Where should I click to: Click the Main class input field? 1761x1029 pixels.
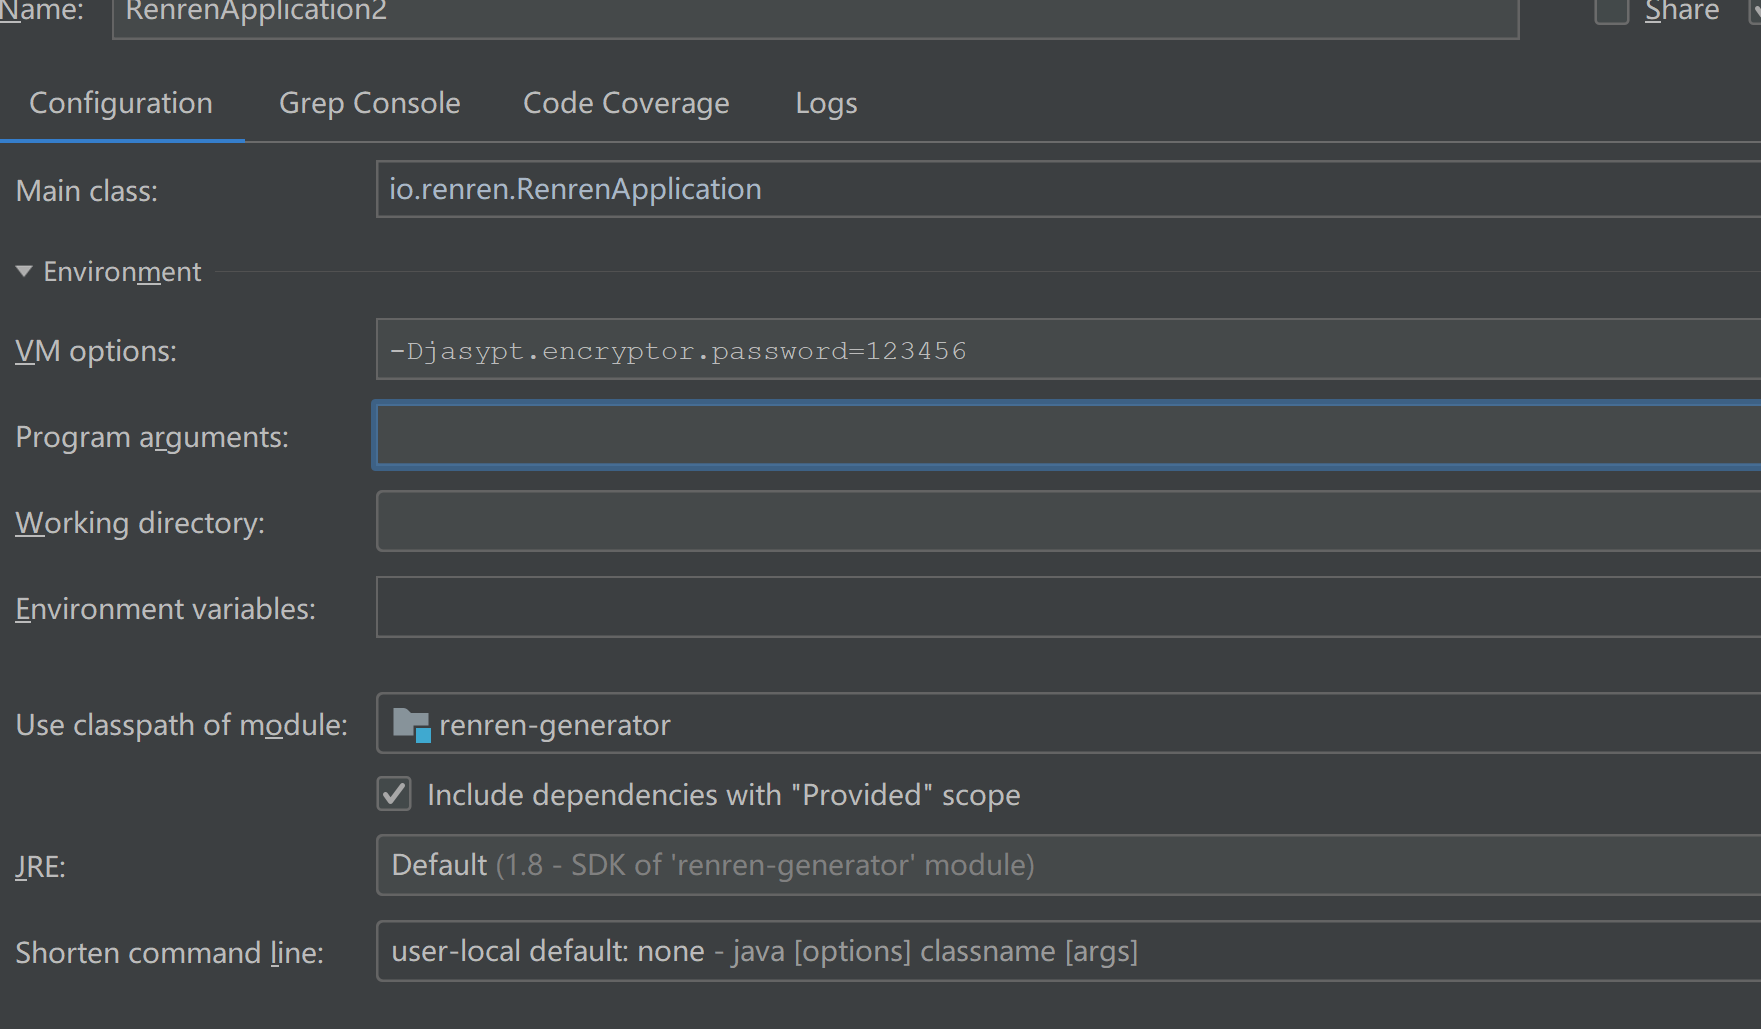pos(1068,189)
